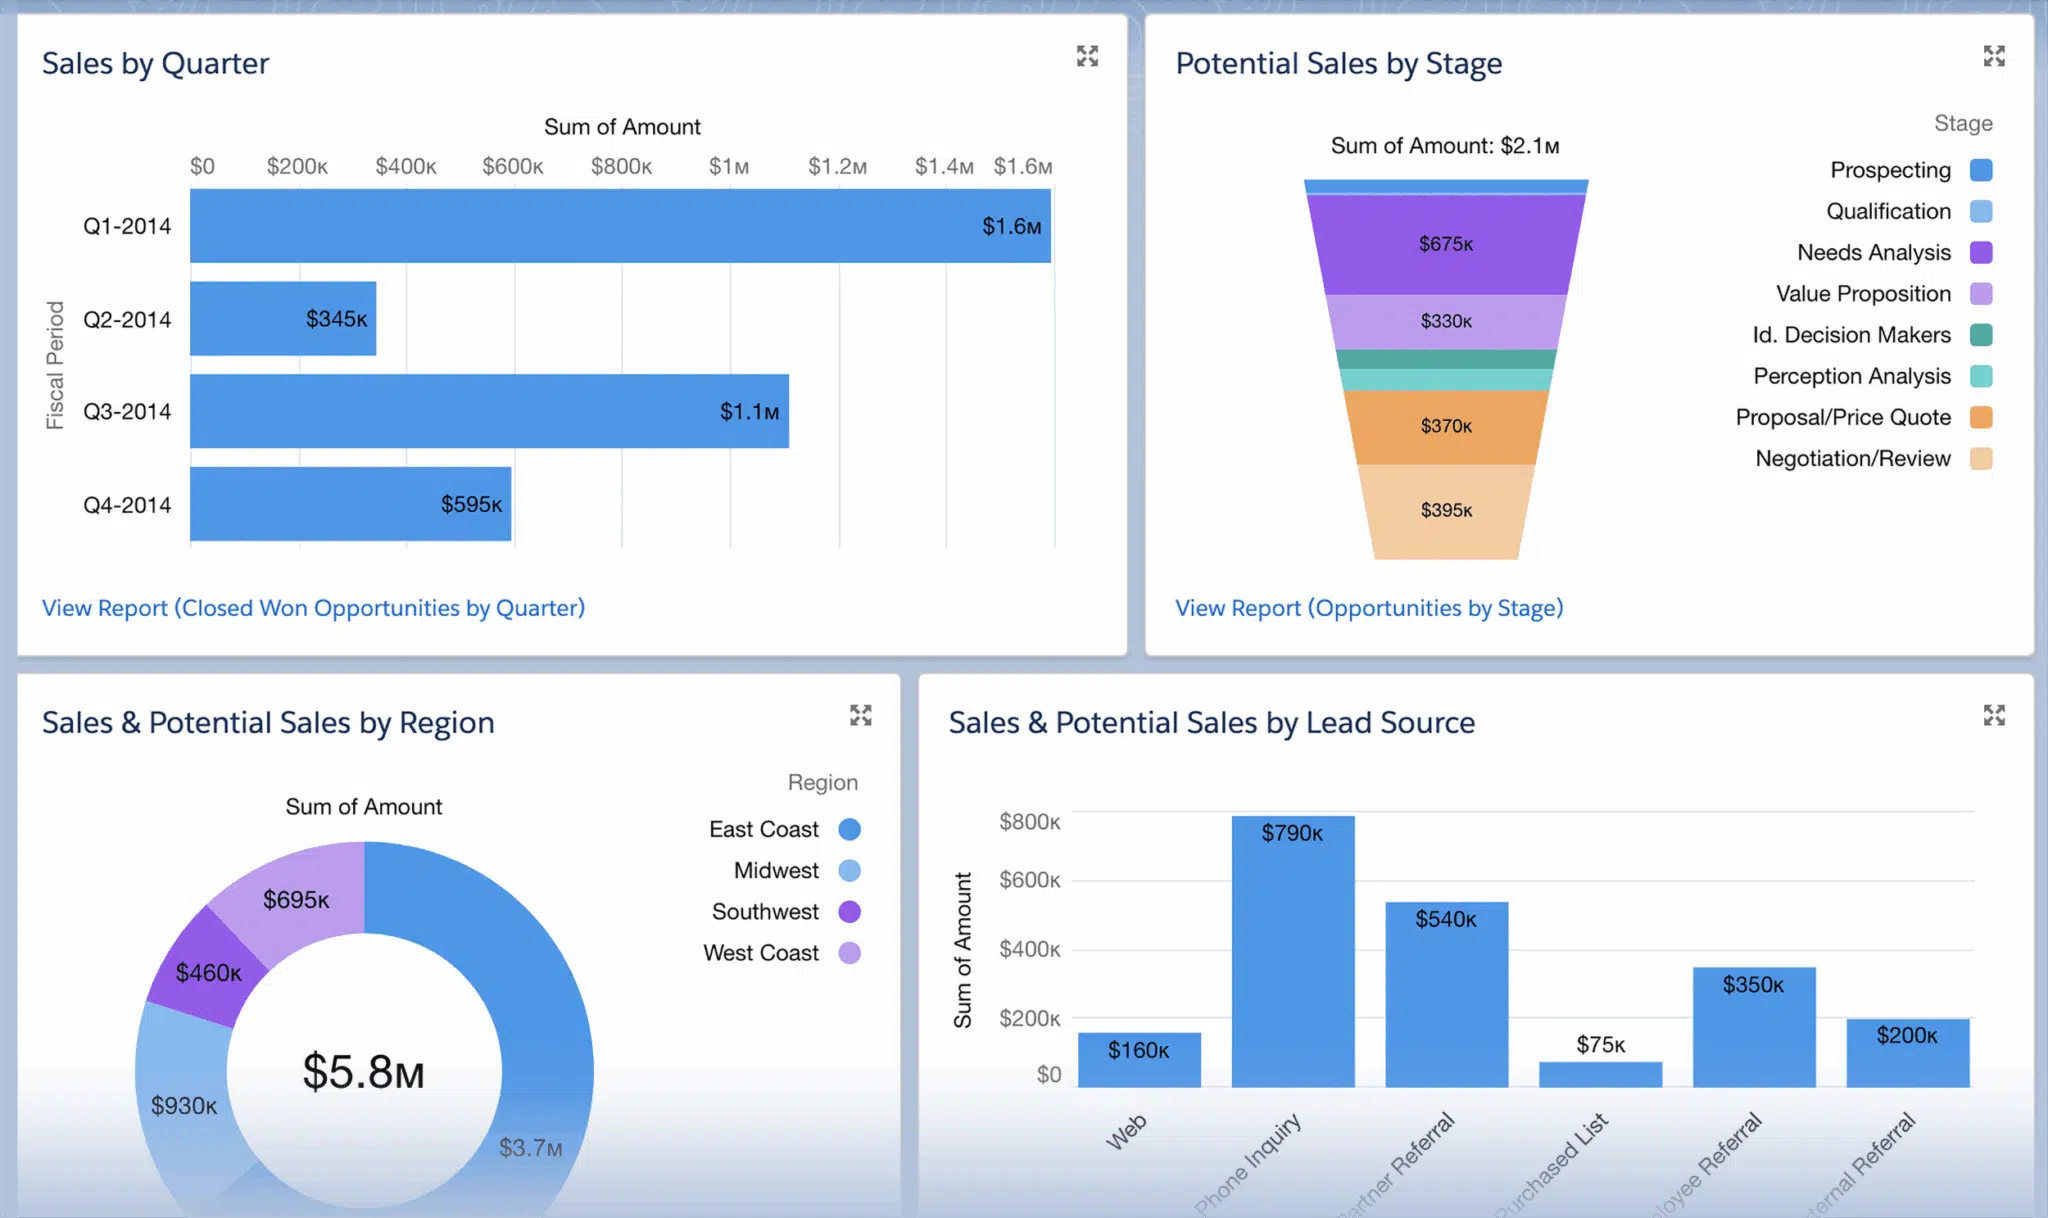Image resolution: width=2048 pixels, height=1218 pixels.
Task: Open View Report (Closed Won Opportunities by Quarter)
Action: pos(313,608)
